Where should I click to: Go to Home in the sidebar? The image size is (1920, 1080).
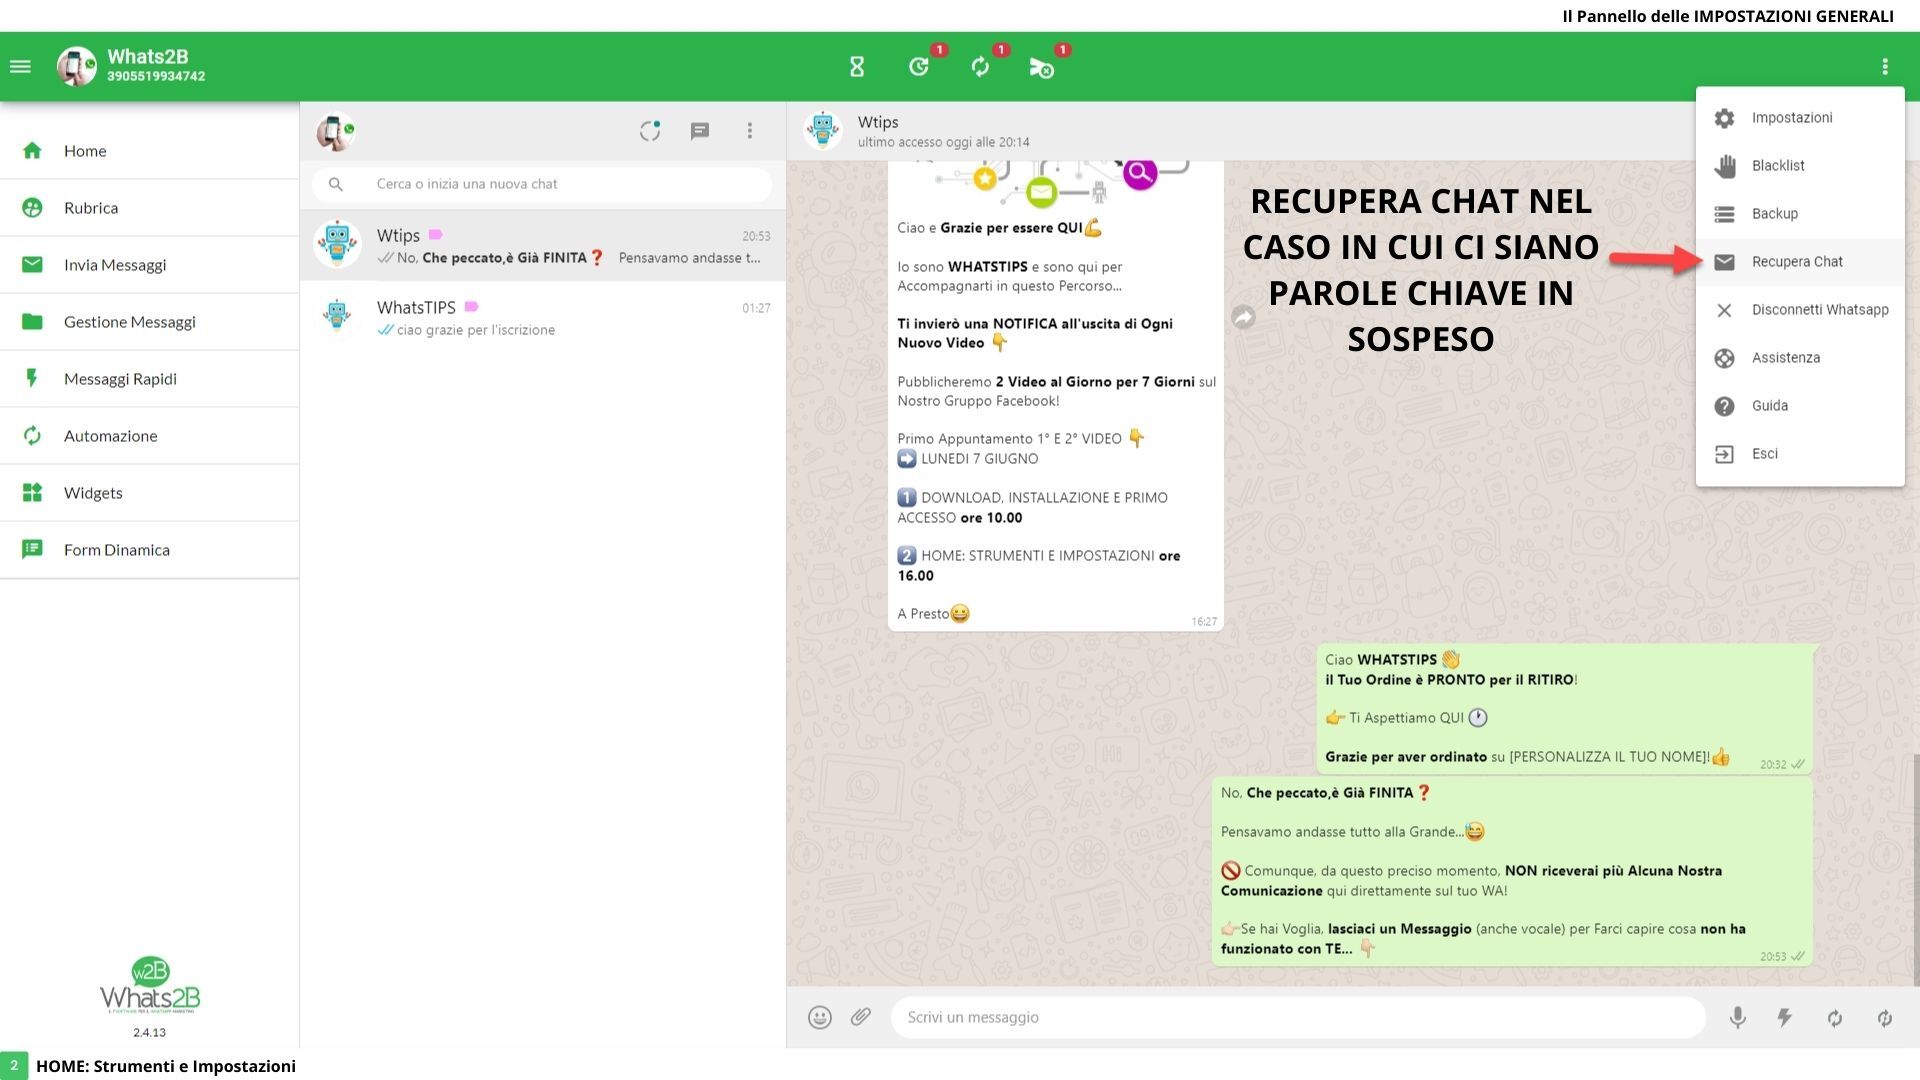(150, 151)
